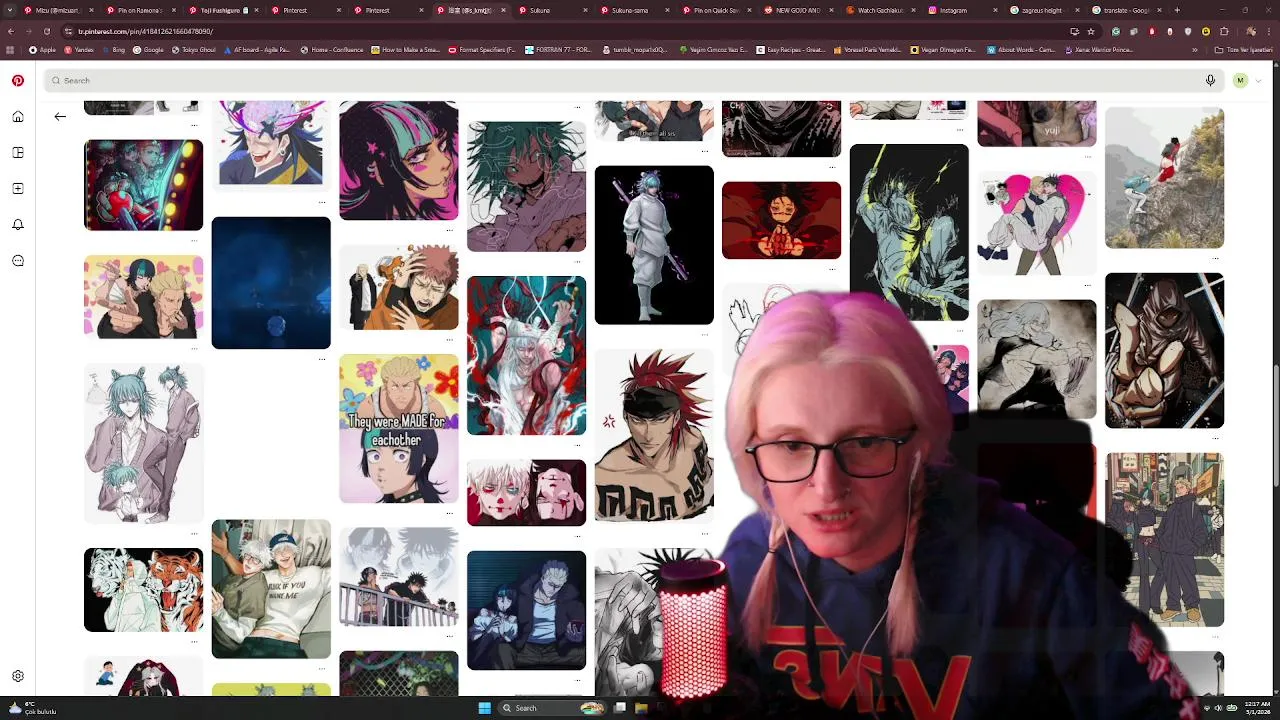Open the Windows Start menu
The height and width of the screenshot is (720, 1280).
point(484,708)
